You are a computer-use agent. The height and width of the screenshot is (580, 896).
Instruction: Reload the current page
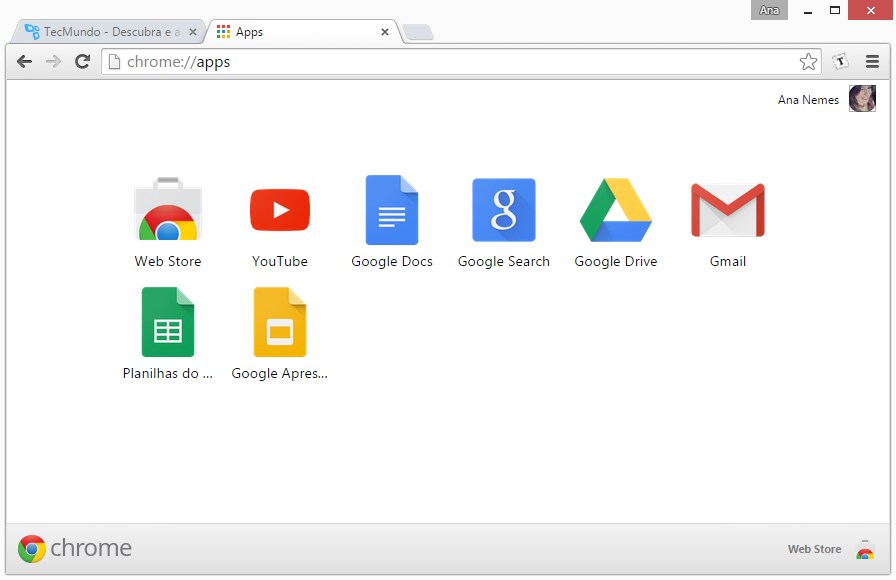83,61
